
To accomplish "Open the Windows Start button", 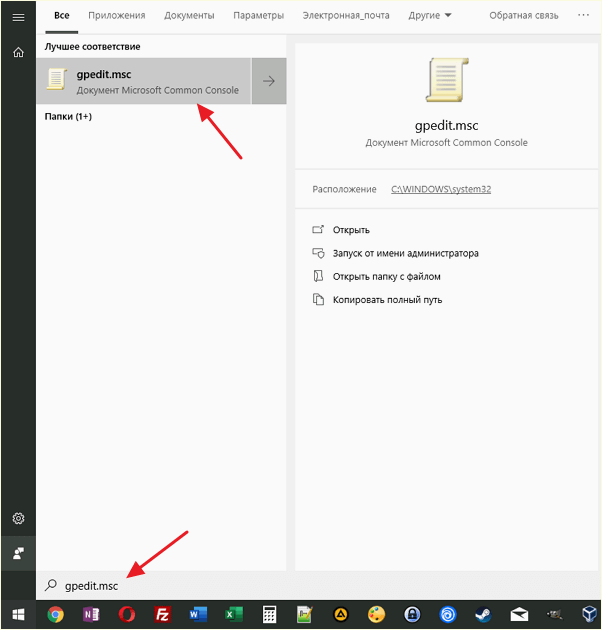I will pos(18,615).
